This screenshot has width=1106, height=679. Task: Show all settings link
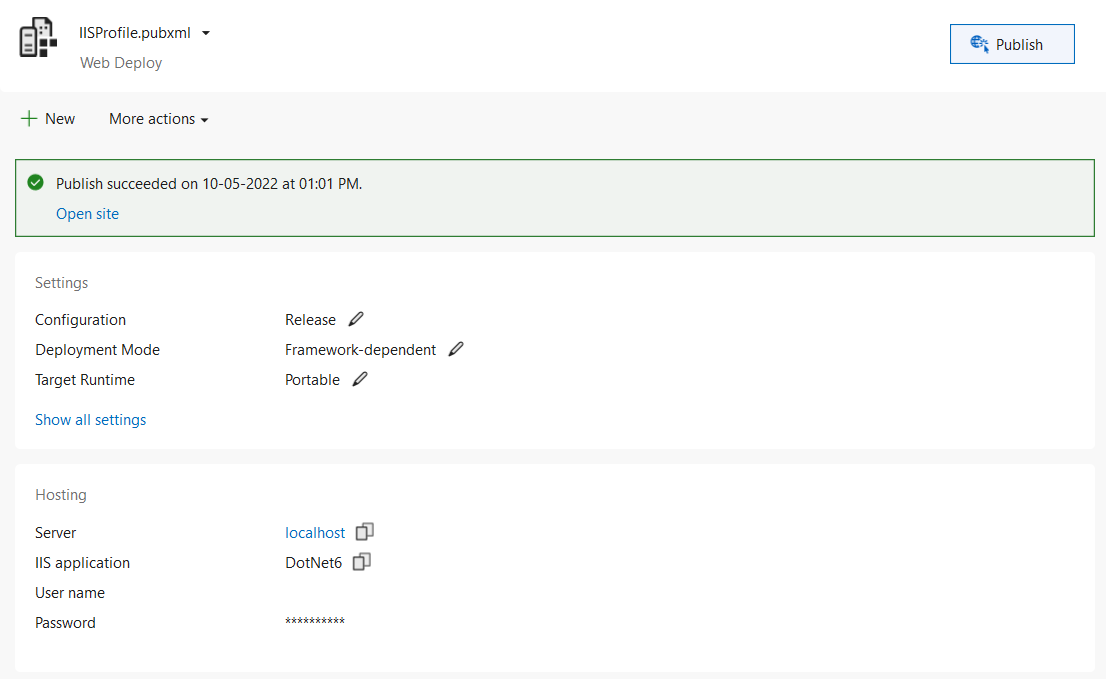(90, 420)
